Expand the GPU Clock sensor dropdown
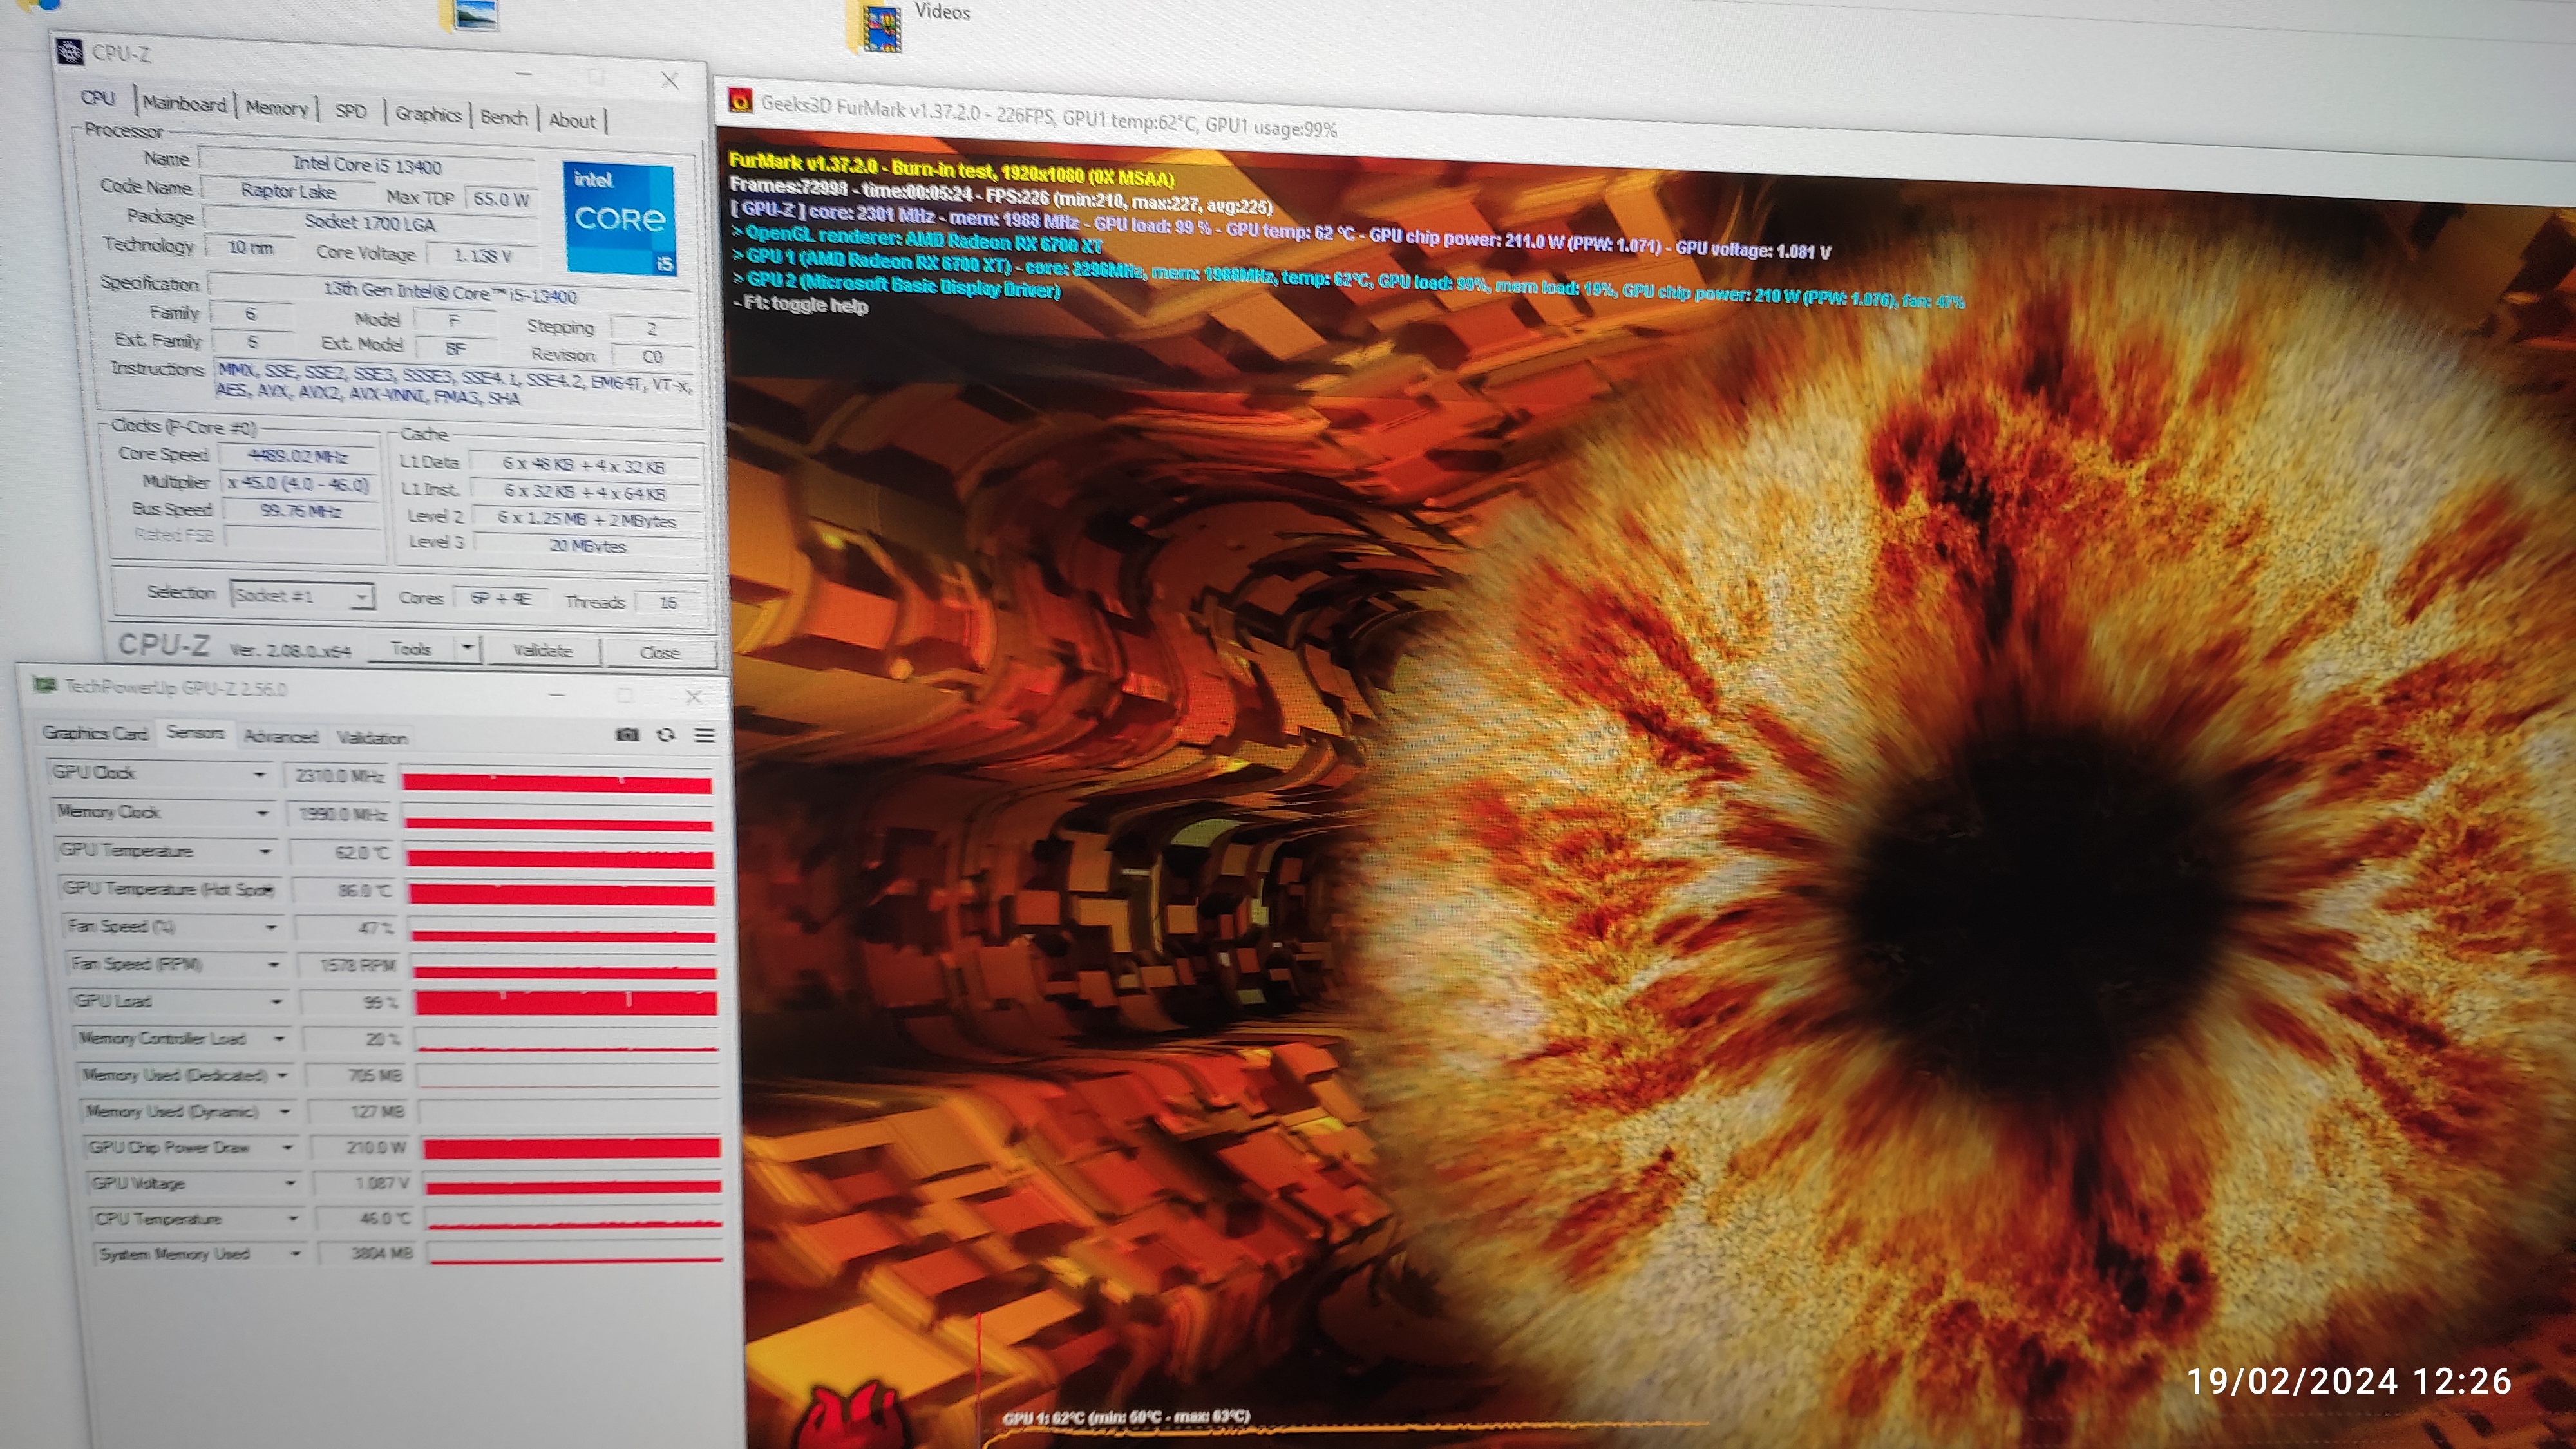The width and height of the screenshot is (2576, 1449). point(260,774)
